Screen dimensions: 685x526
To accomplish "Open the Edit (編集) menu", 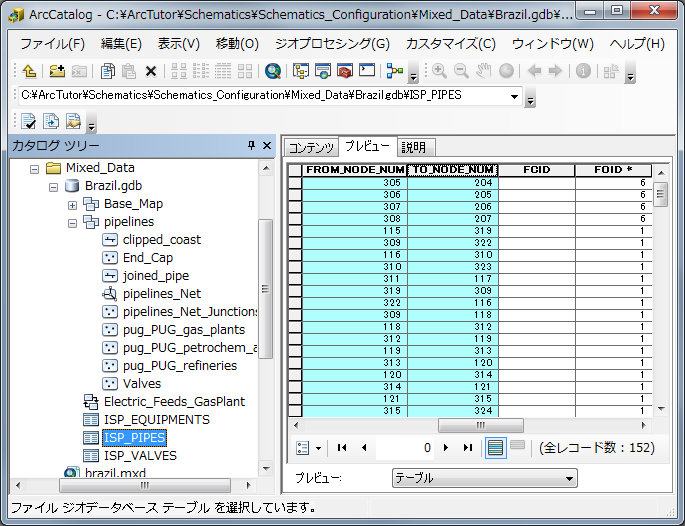I will click(121, 44).
